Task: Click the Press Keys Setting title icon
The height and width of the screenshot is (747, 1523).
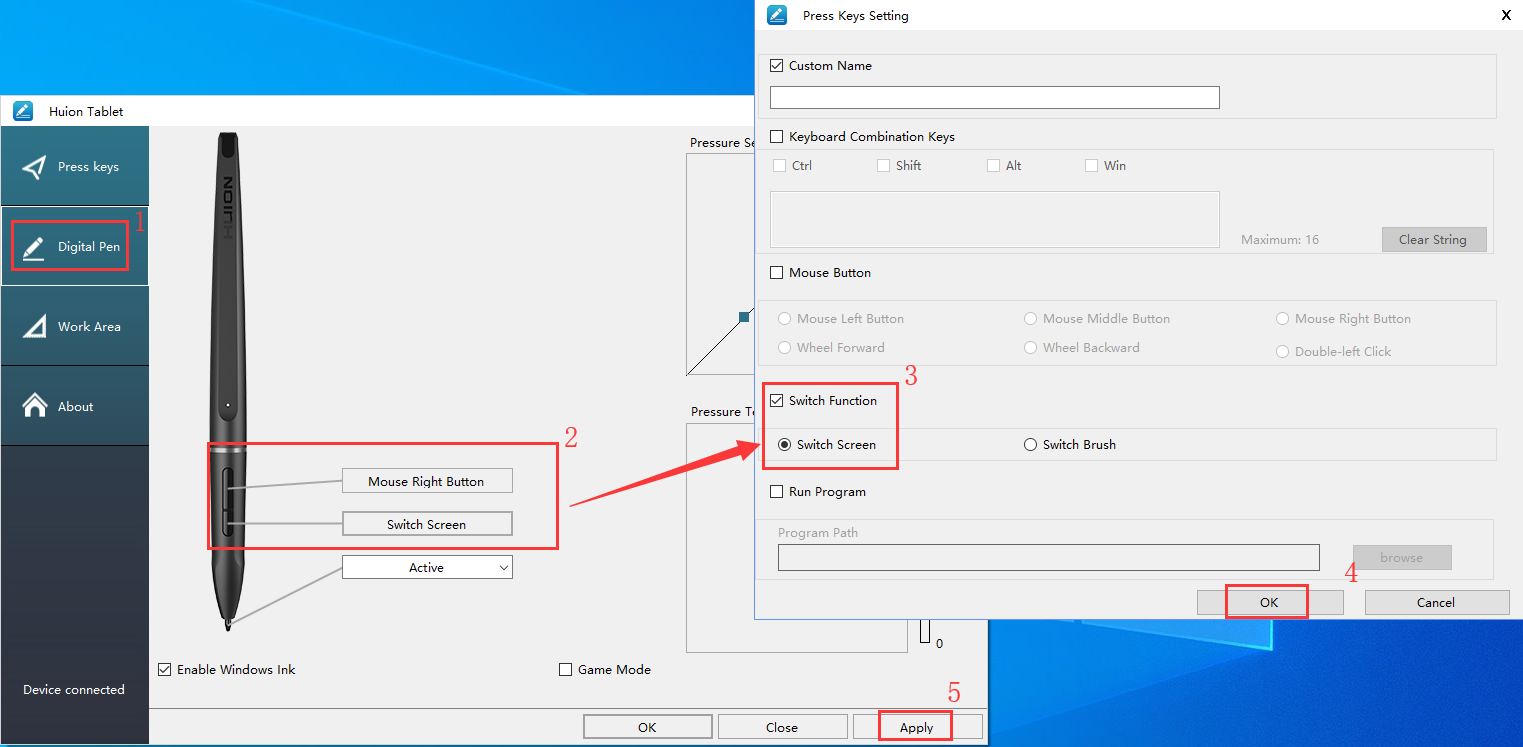Action: point(777,15)
